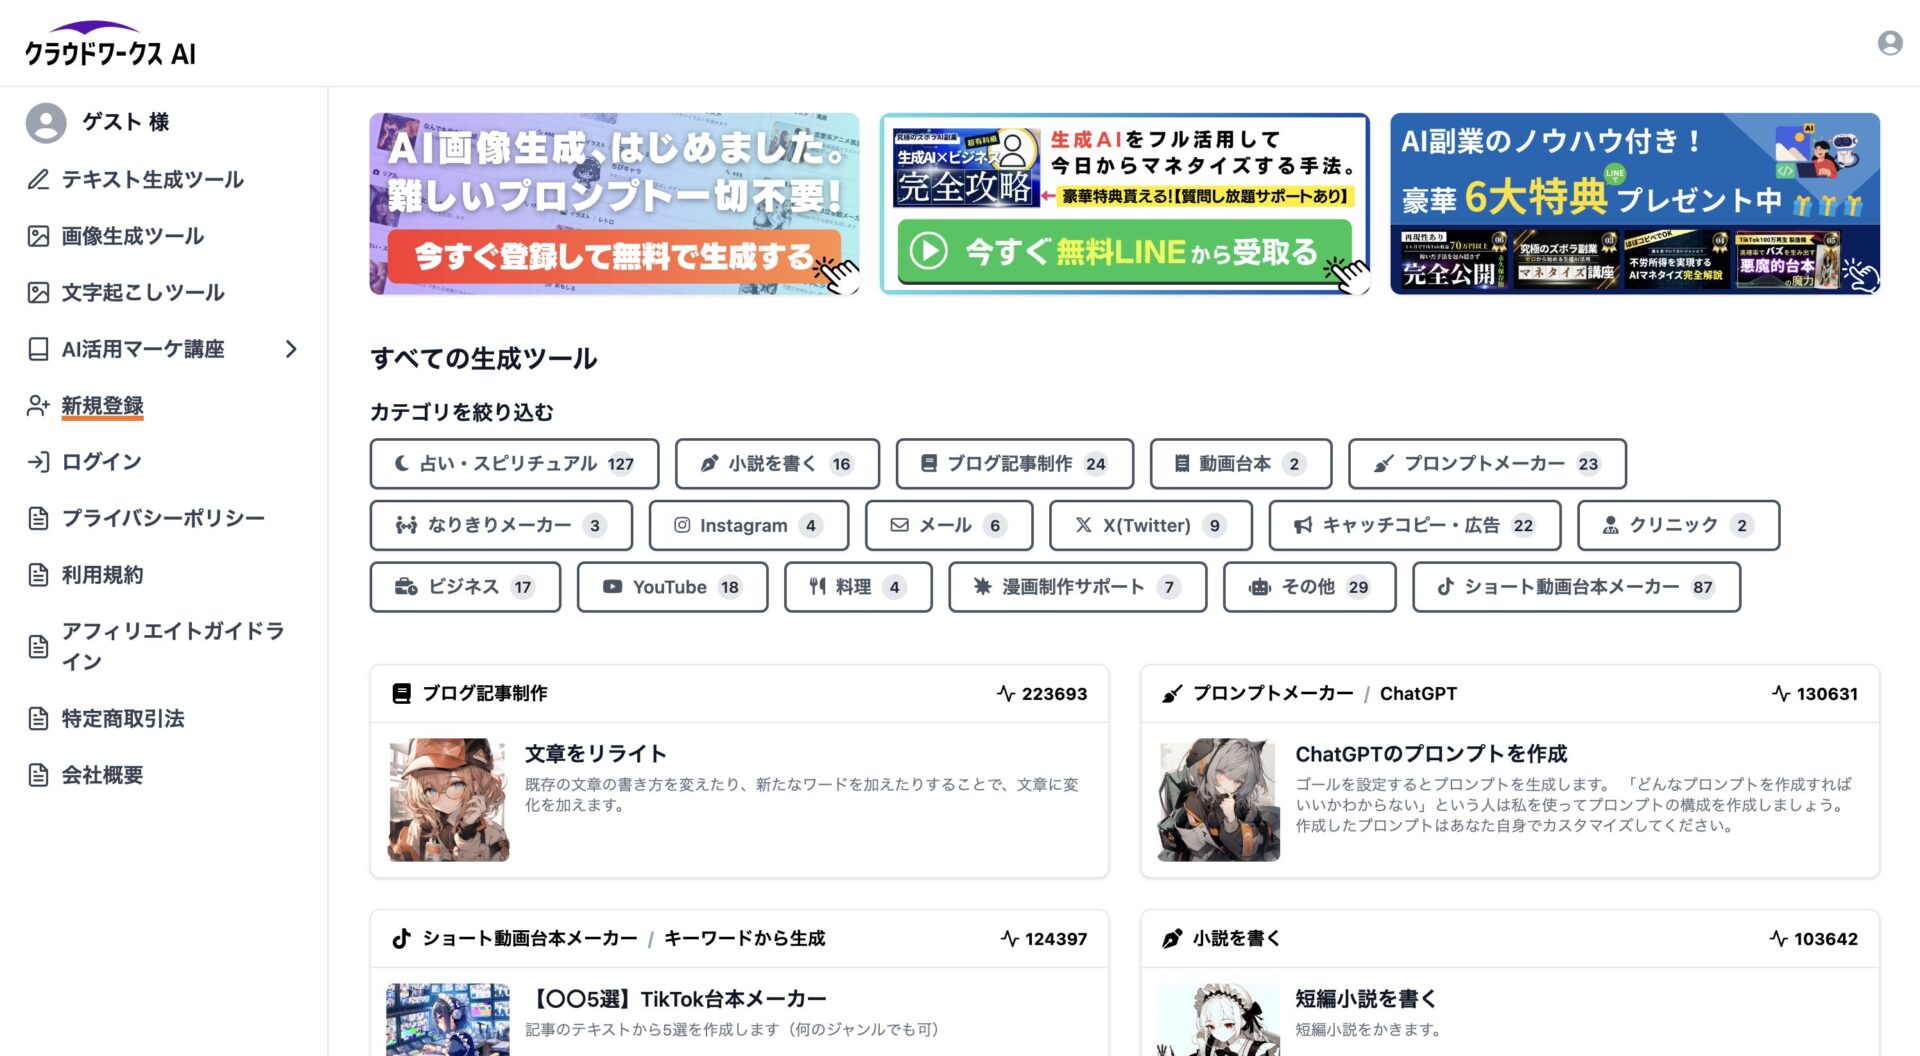Open ChatGPTのプロンプトを作成 tool title
1920x1056 pixels.
click(1431, 754)
